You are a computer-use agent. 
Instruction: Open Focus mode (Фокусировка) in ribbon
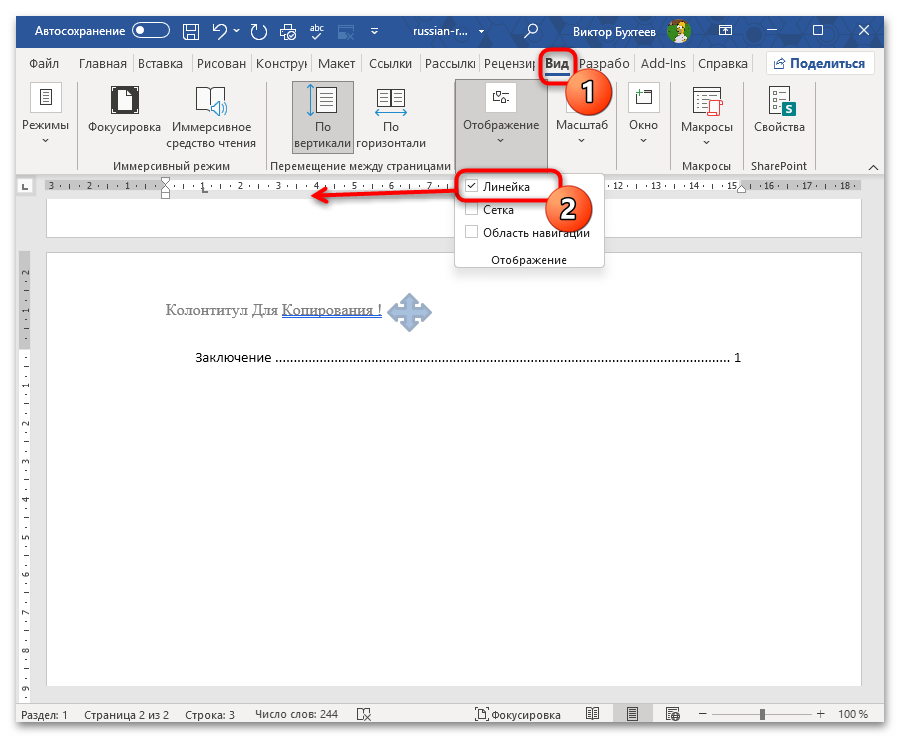point(125,110)
